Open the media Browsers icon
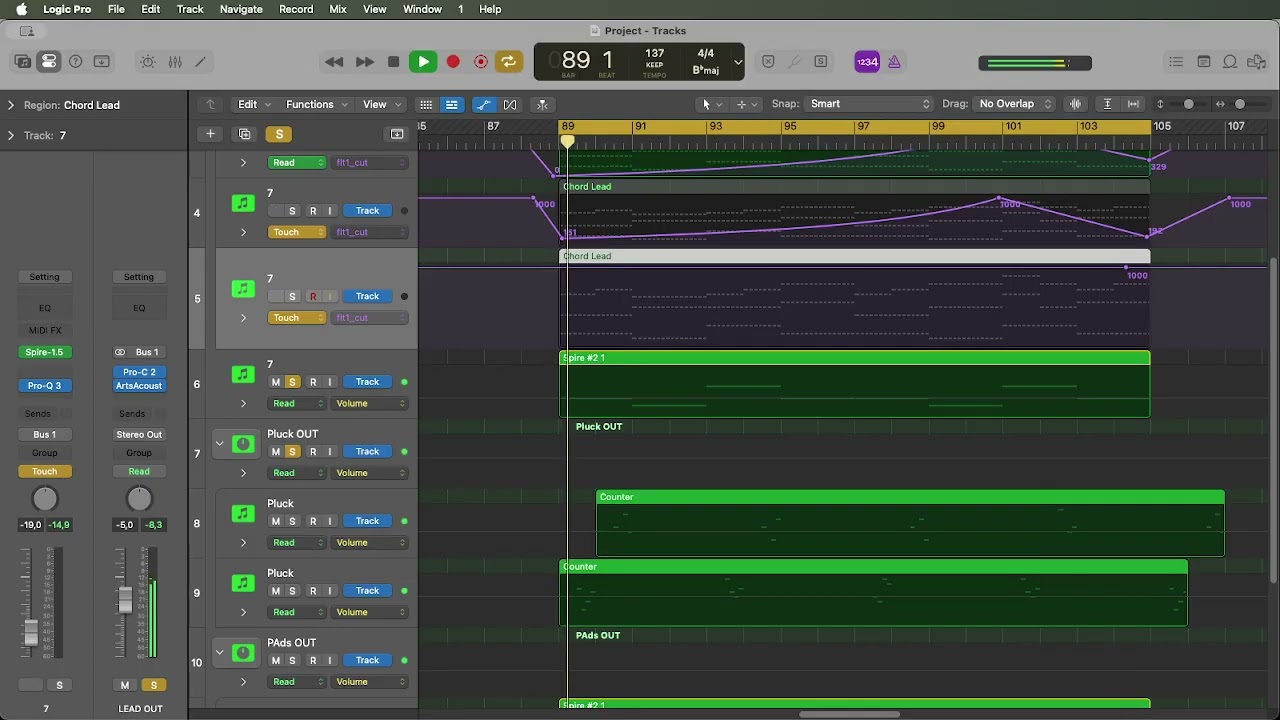This screenshot has height=720, width=1280. pyautogui.click(x=1257, y=62)
